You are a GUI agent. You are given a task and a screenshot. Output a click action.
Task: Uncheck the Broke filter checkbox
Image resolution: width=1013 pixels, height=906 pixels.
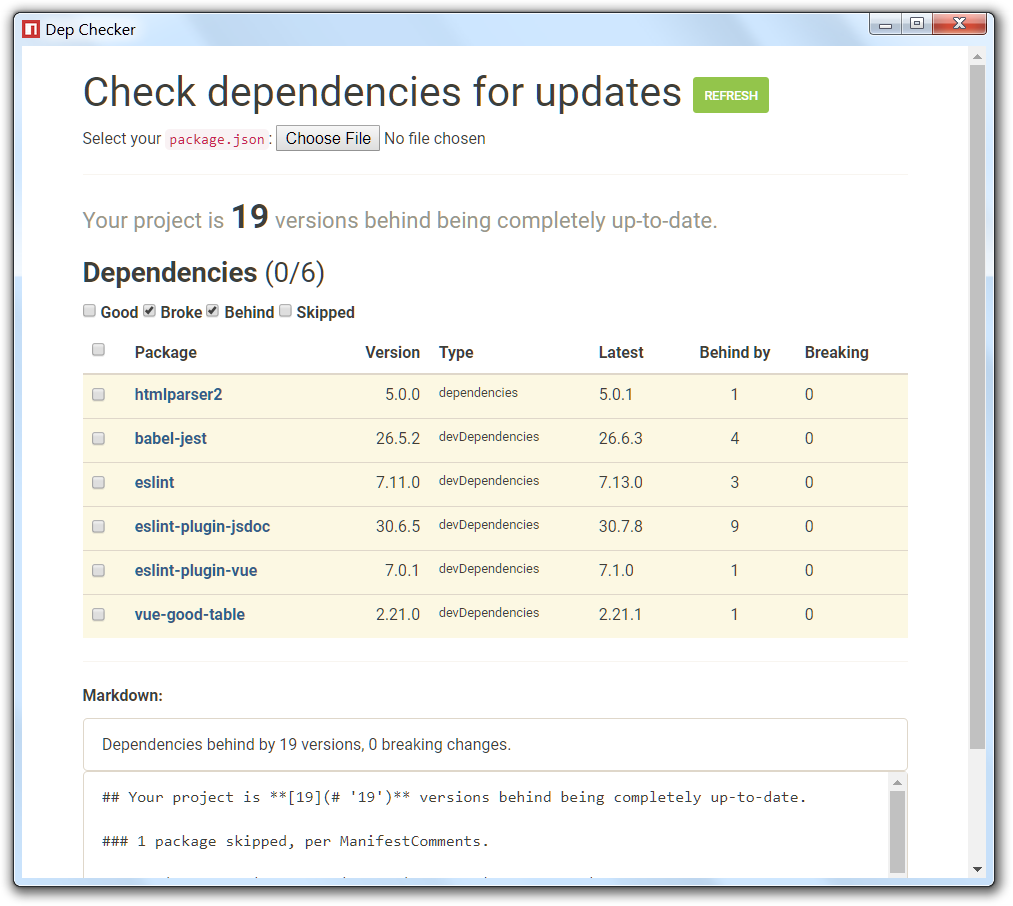click(x=149, y=311)
